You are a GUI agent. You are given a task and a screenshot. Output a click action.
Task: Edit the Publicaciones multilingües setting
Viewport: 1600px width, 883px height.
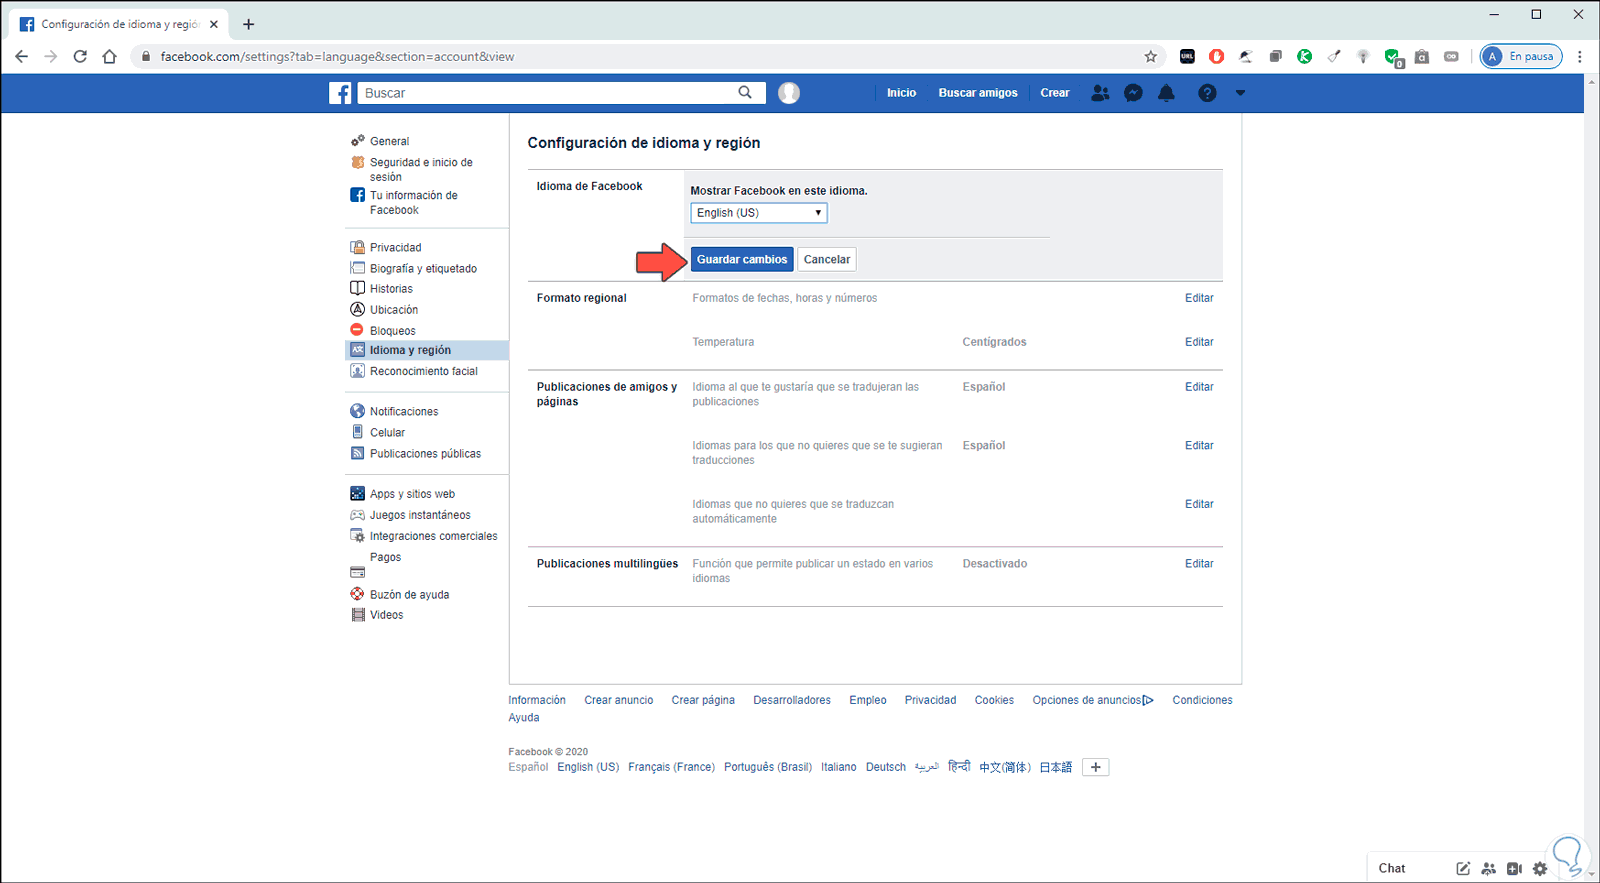coord(1199,564)
